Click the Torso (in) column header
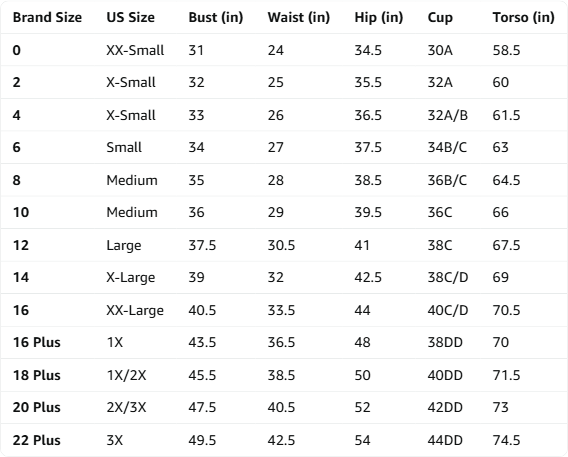The height and width of the screenshot is (457, 568). point(523,17)
